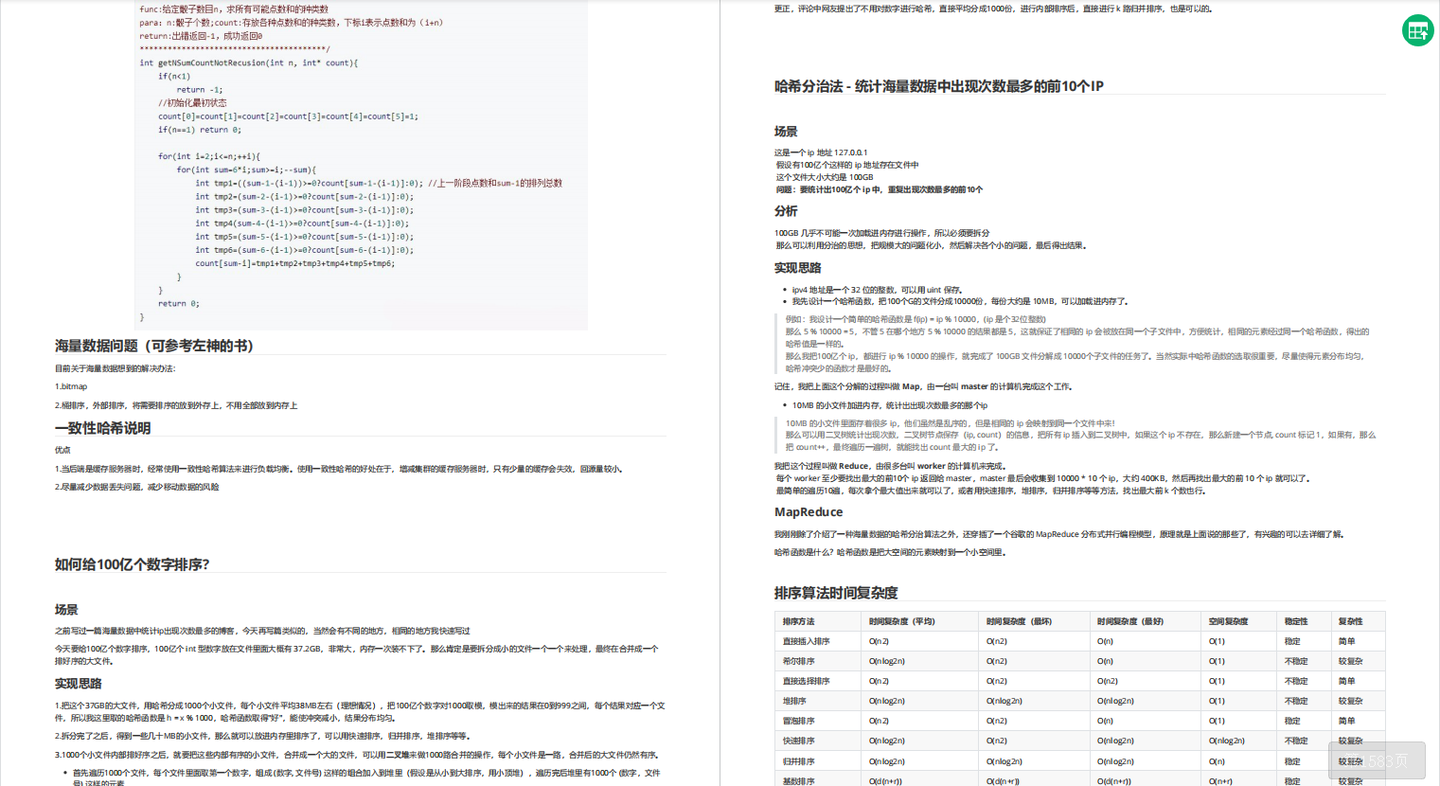Click 'O(n2)' best-case cell in 直接选择排序 row

coord(1108,681)
